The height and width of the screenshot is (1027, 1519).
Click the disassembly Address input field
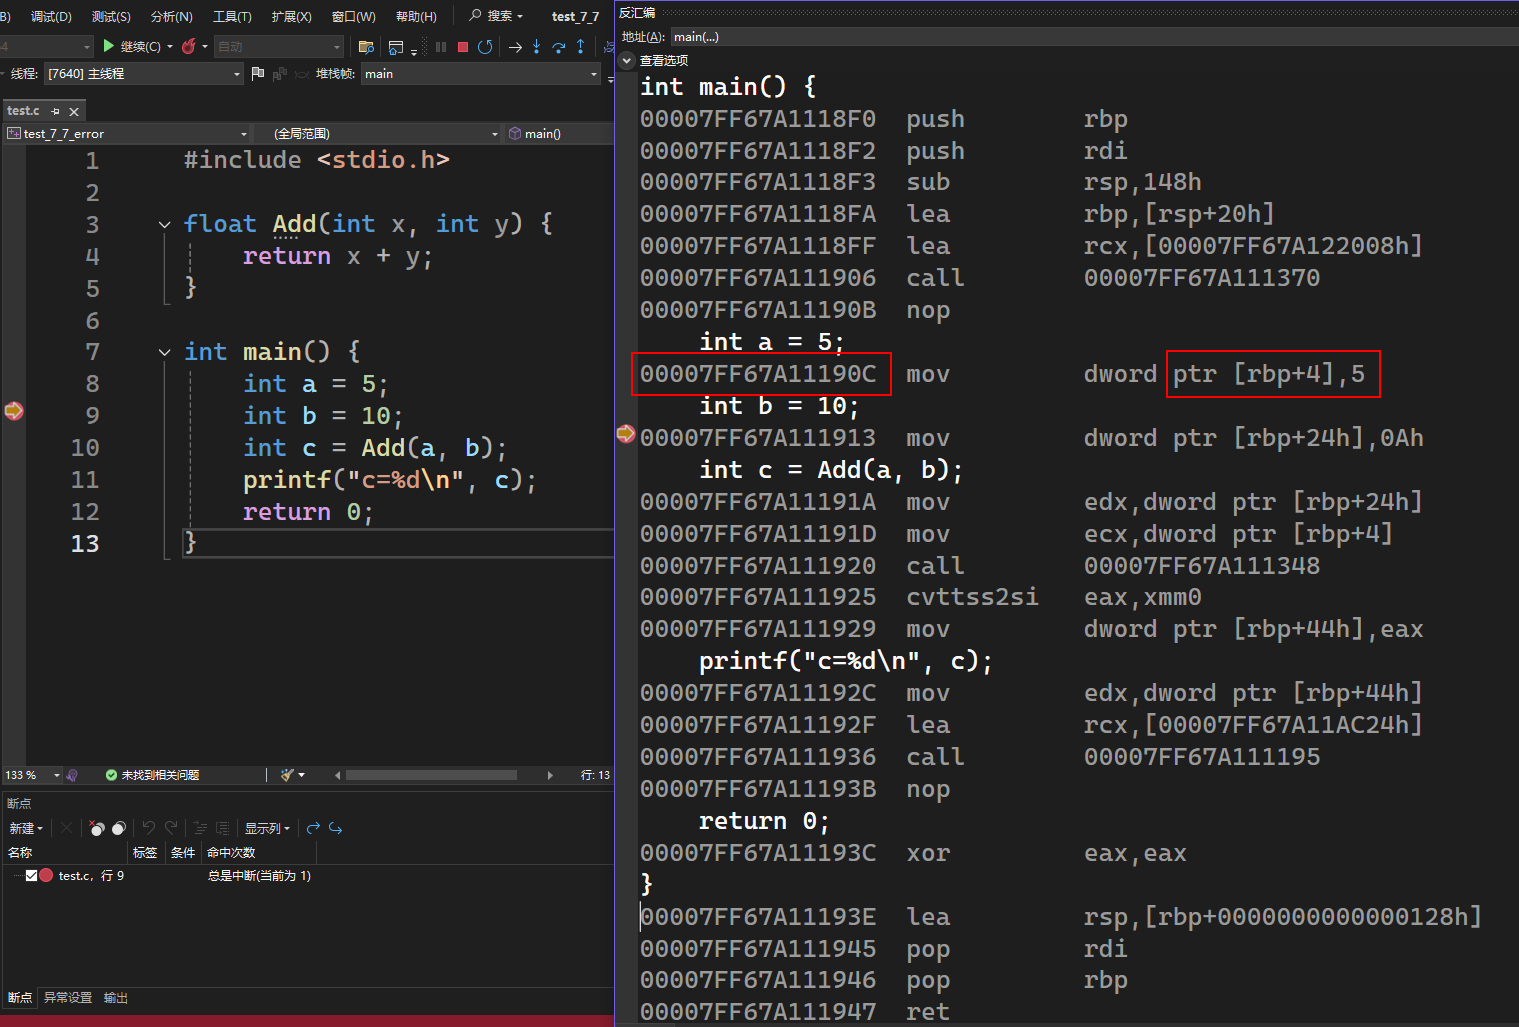click(x=1093, y=37)
